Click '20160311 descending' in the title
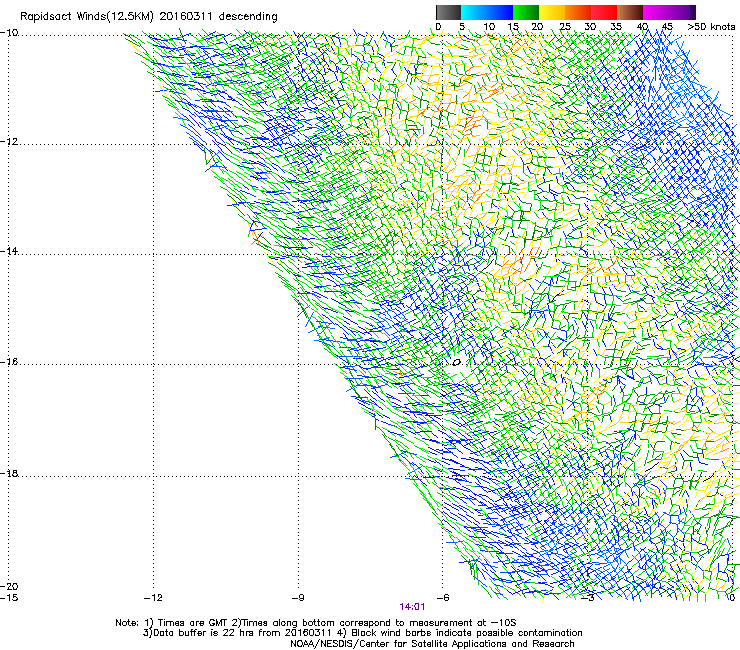740x650 pixels. point(219,16)
